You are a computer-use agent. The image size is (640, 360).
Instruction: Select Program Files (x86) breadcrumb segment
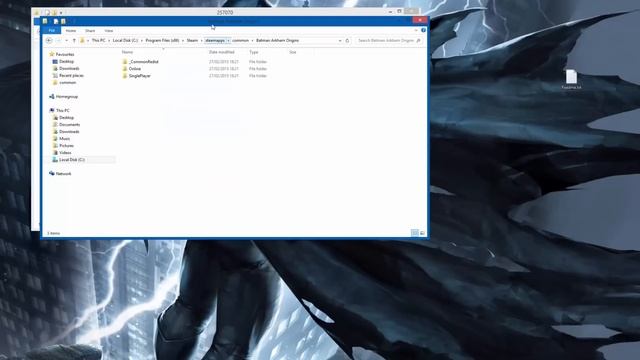[162, 40]
